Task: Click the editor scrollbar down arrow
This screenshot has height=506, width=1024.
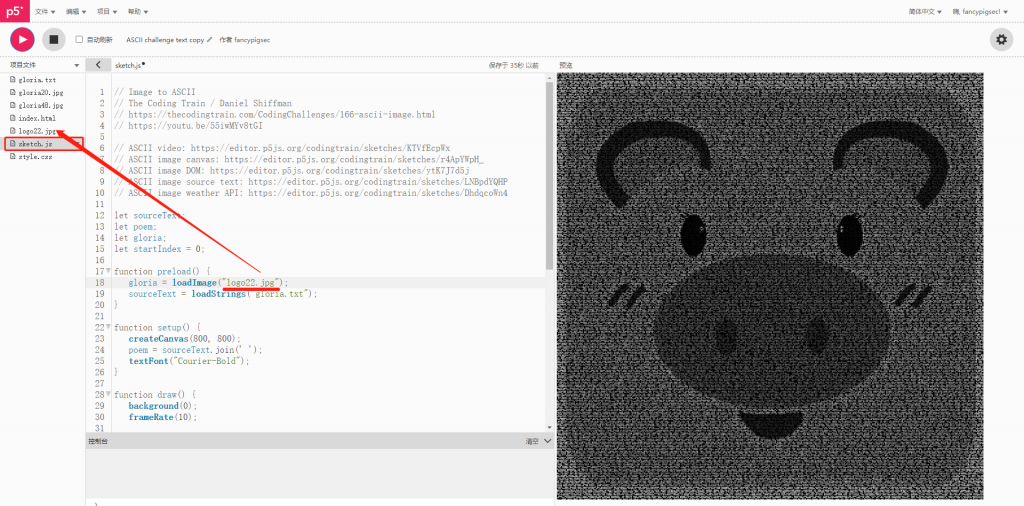Action: pyautogui.click(x=549, y=427)
